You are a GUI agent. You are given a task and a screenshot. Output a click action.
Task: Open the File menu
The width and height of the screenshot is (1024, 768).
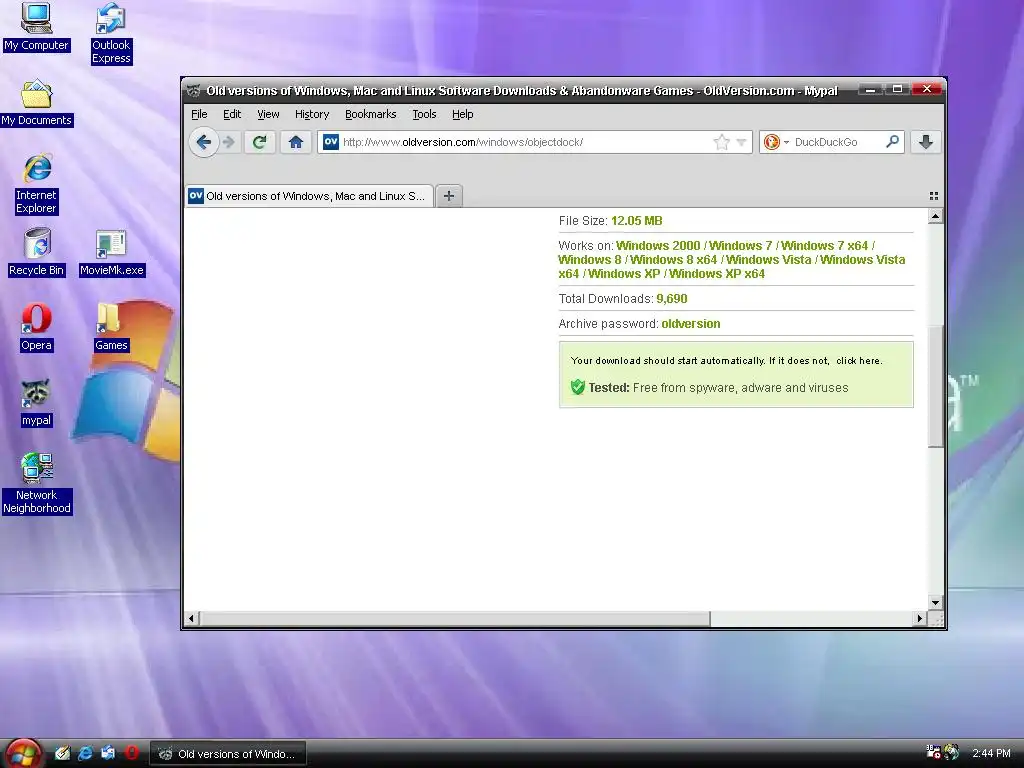(199, 114)
